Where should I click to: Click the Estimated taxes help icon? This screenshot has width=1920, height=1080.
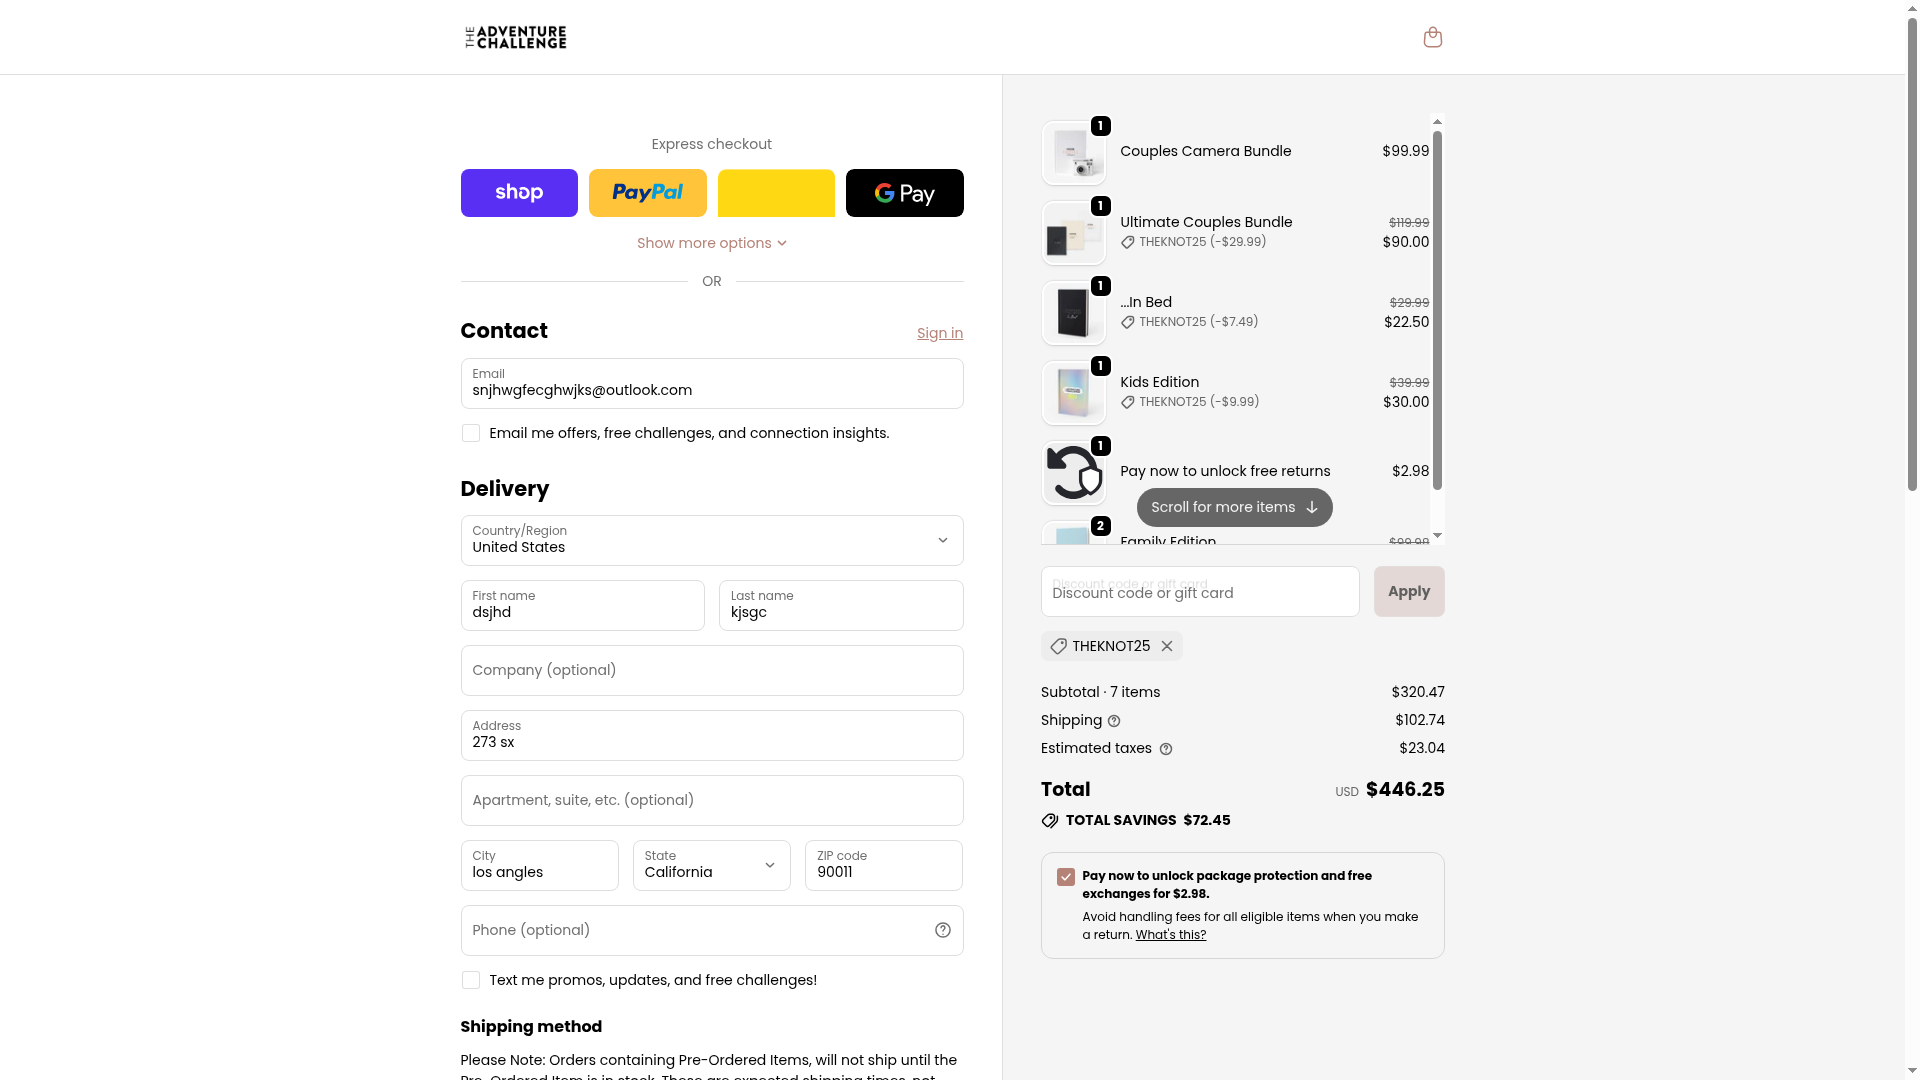[1165, 749]
